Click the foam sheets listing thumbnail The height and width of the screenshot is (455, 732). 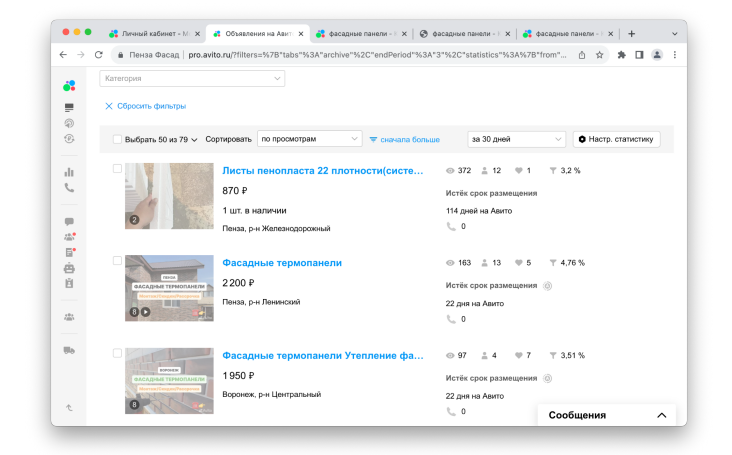click(169, 196)
